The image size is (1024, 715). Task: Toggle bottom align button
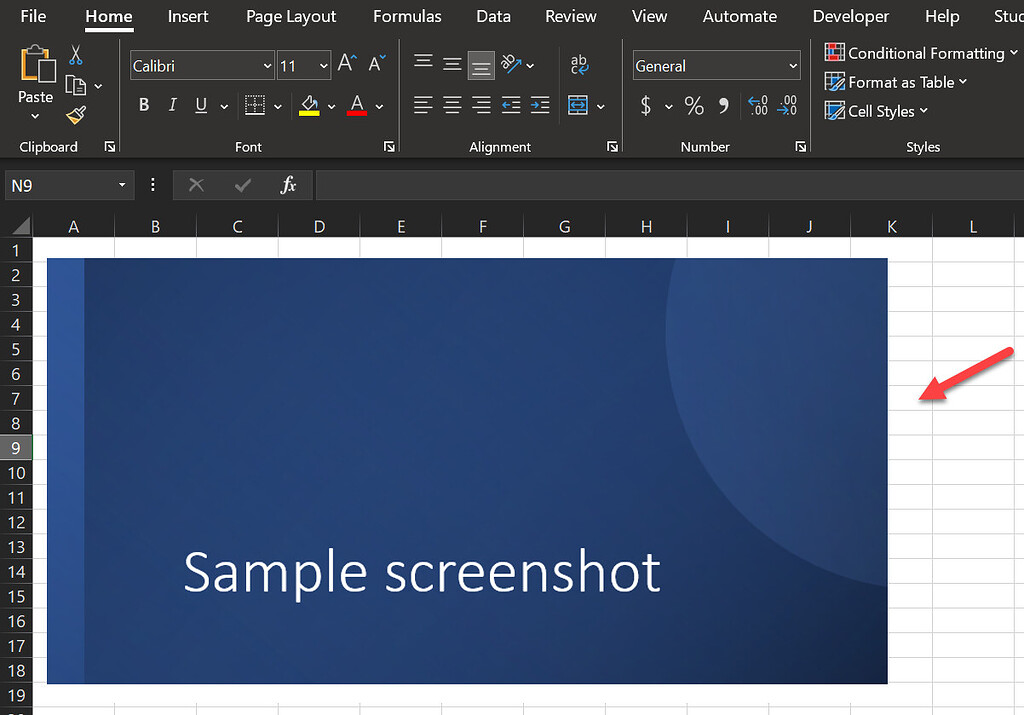481,65
